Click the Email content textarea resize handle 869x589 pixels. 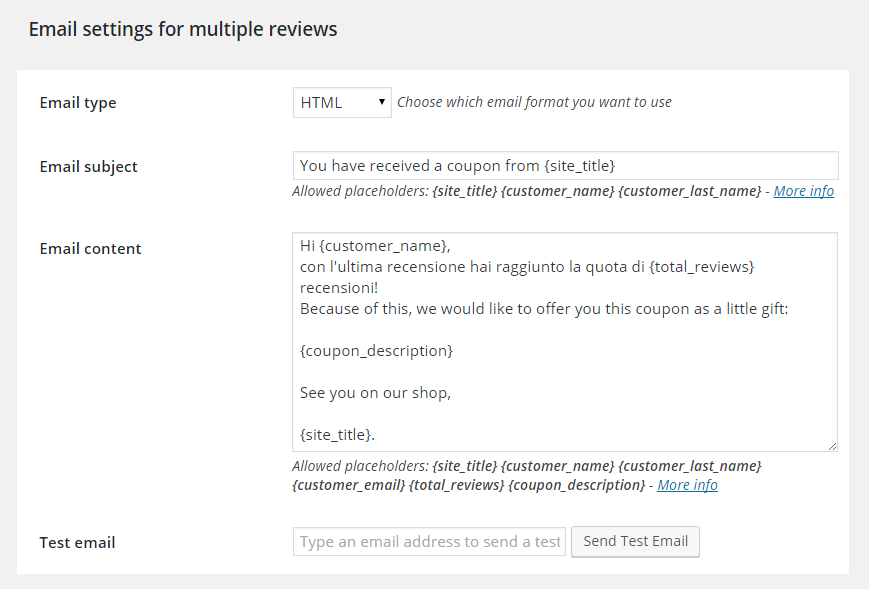tap(832, 447)
